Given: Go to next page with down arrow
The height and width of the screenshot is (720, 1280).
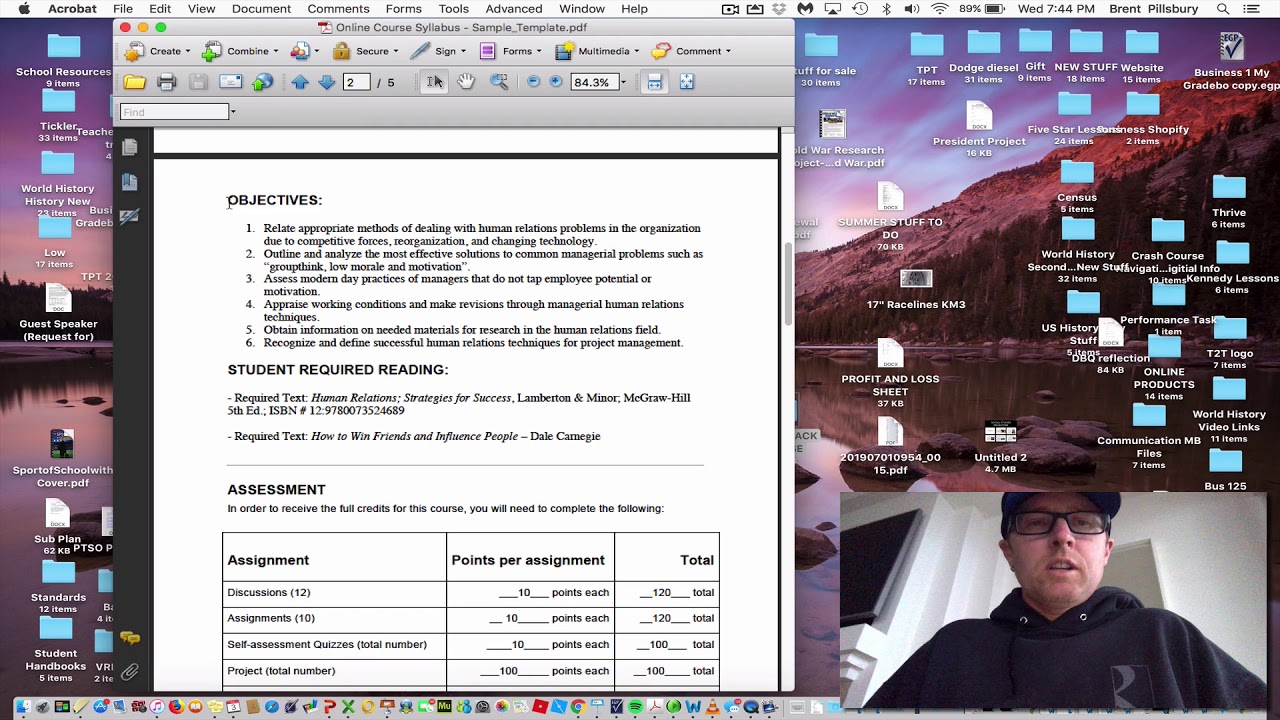Looking at the screenshot, I should pos(326,82).
